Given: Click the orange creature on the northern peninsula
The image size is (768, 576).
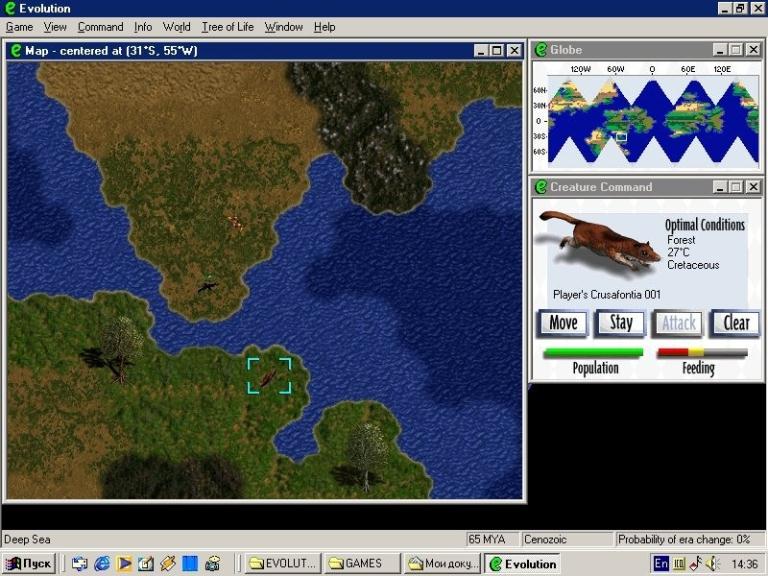Looking at the screenshot, I should pyautogui.click(x=234, y=222).
